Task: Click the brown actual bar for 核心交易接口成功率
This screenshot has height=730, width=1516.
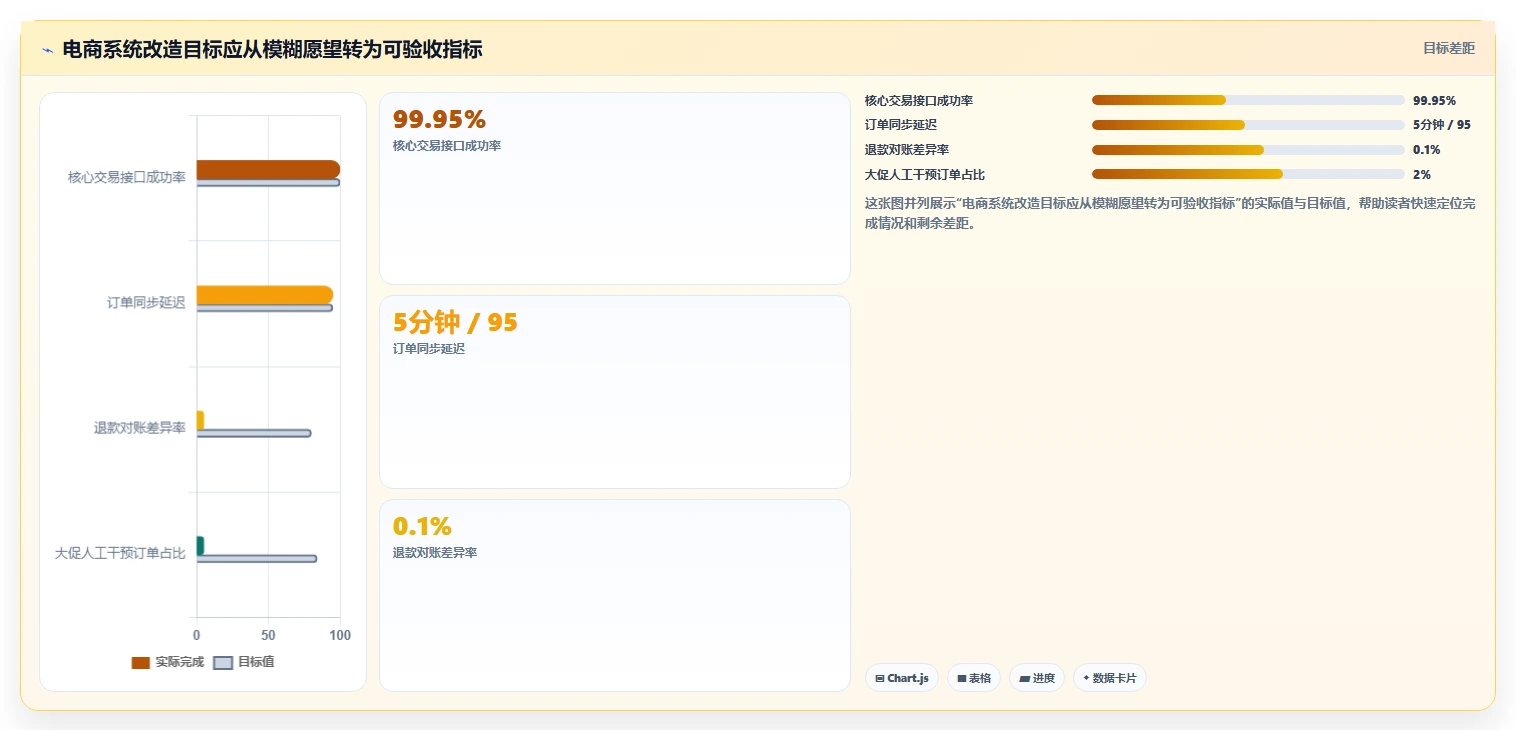Action: click(268, 170)
